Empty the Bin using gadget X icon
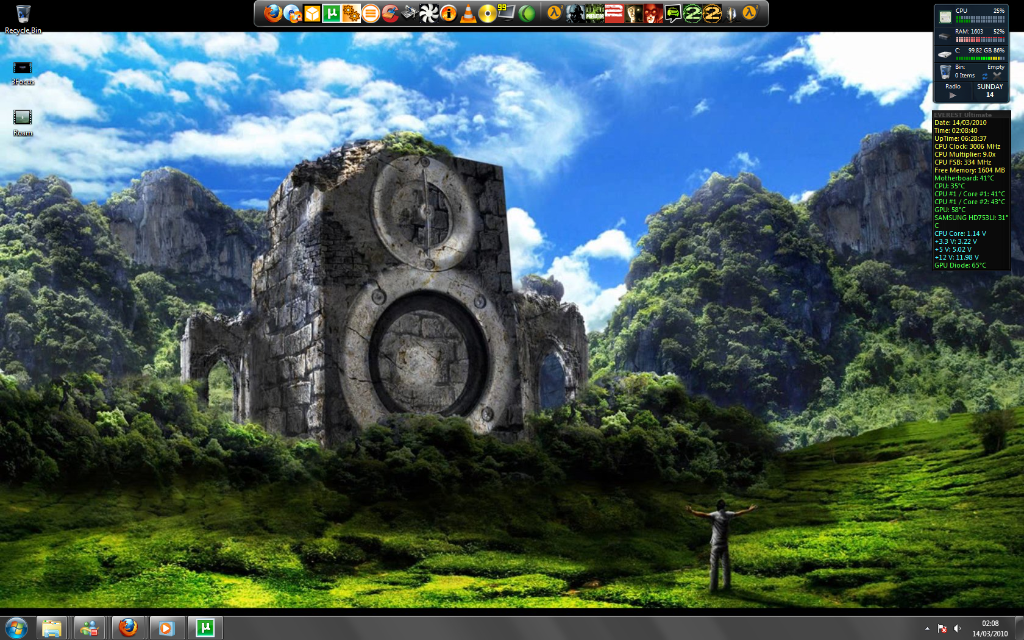The image size is (1024, 640). tap(997, 76)
